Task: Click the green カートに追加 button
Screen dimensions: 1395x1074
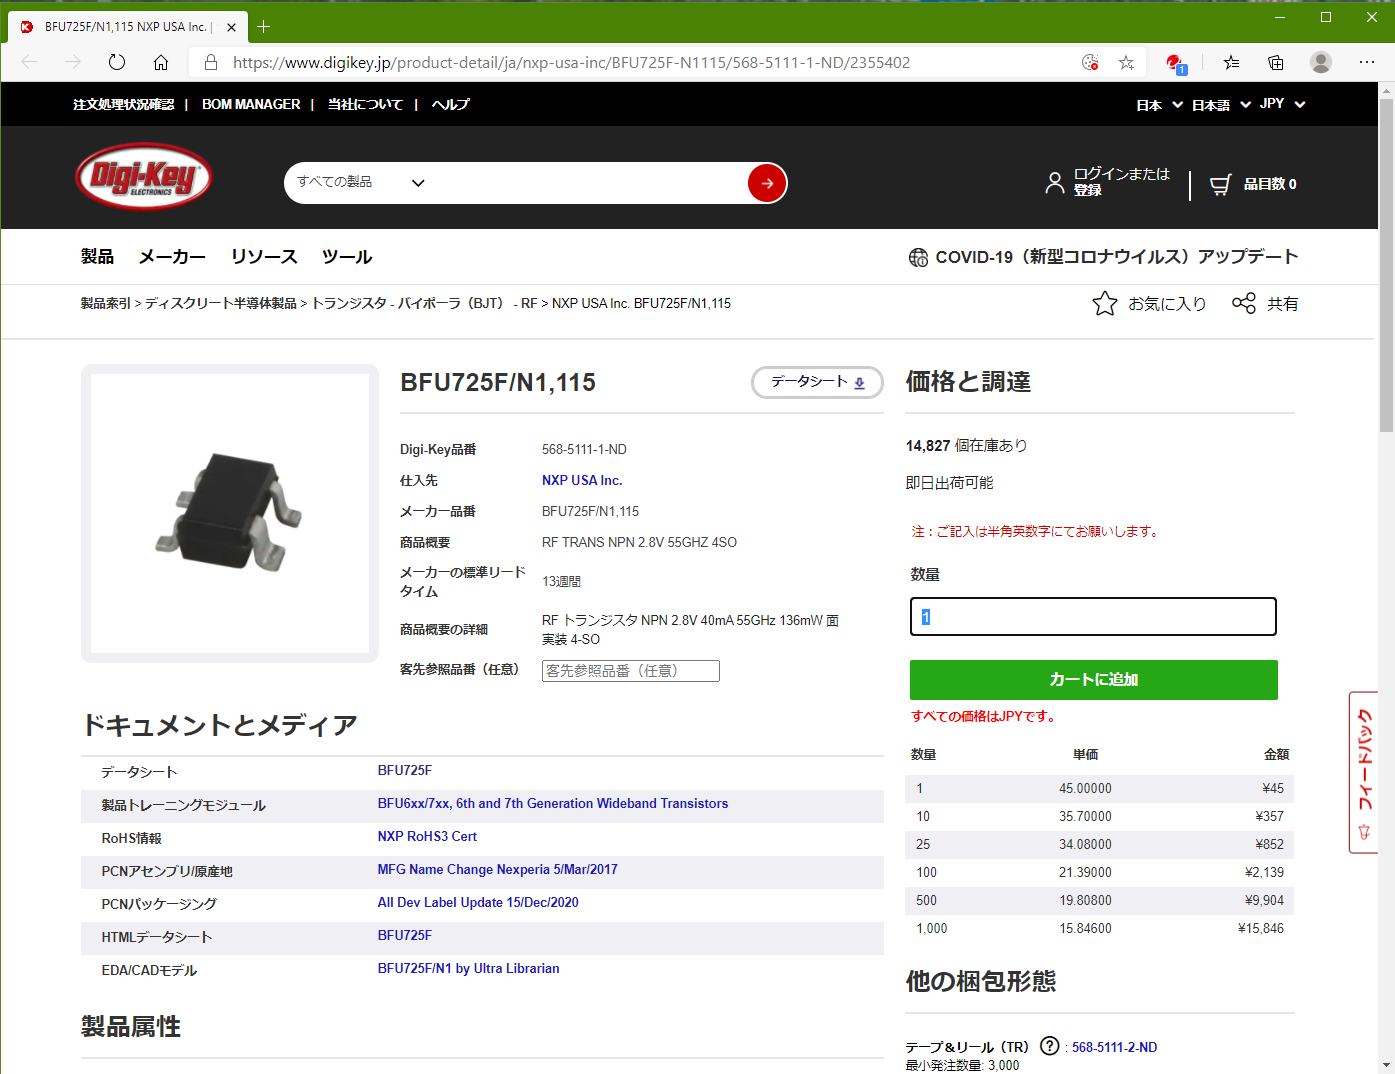Action: pos(1093,680)
